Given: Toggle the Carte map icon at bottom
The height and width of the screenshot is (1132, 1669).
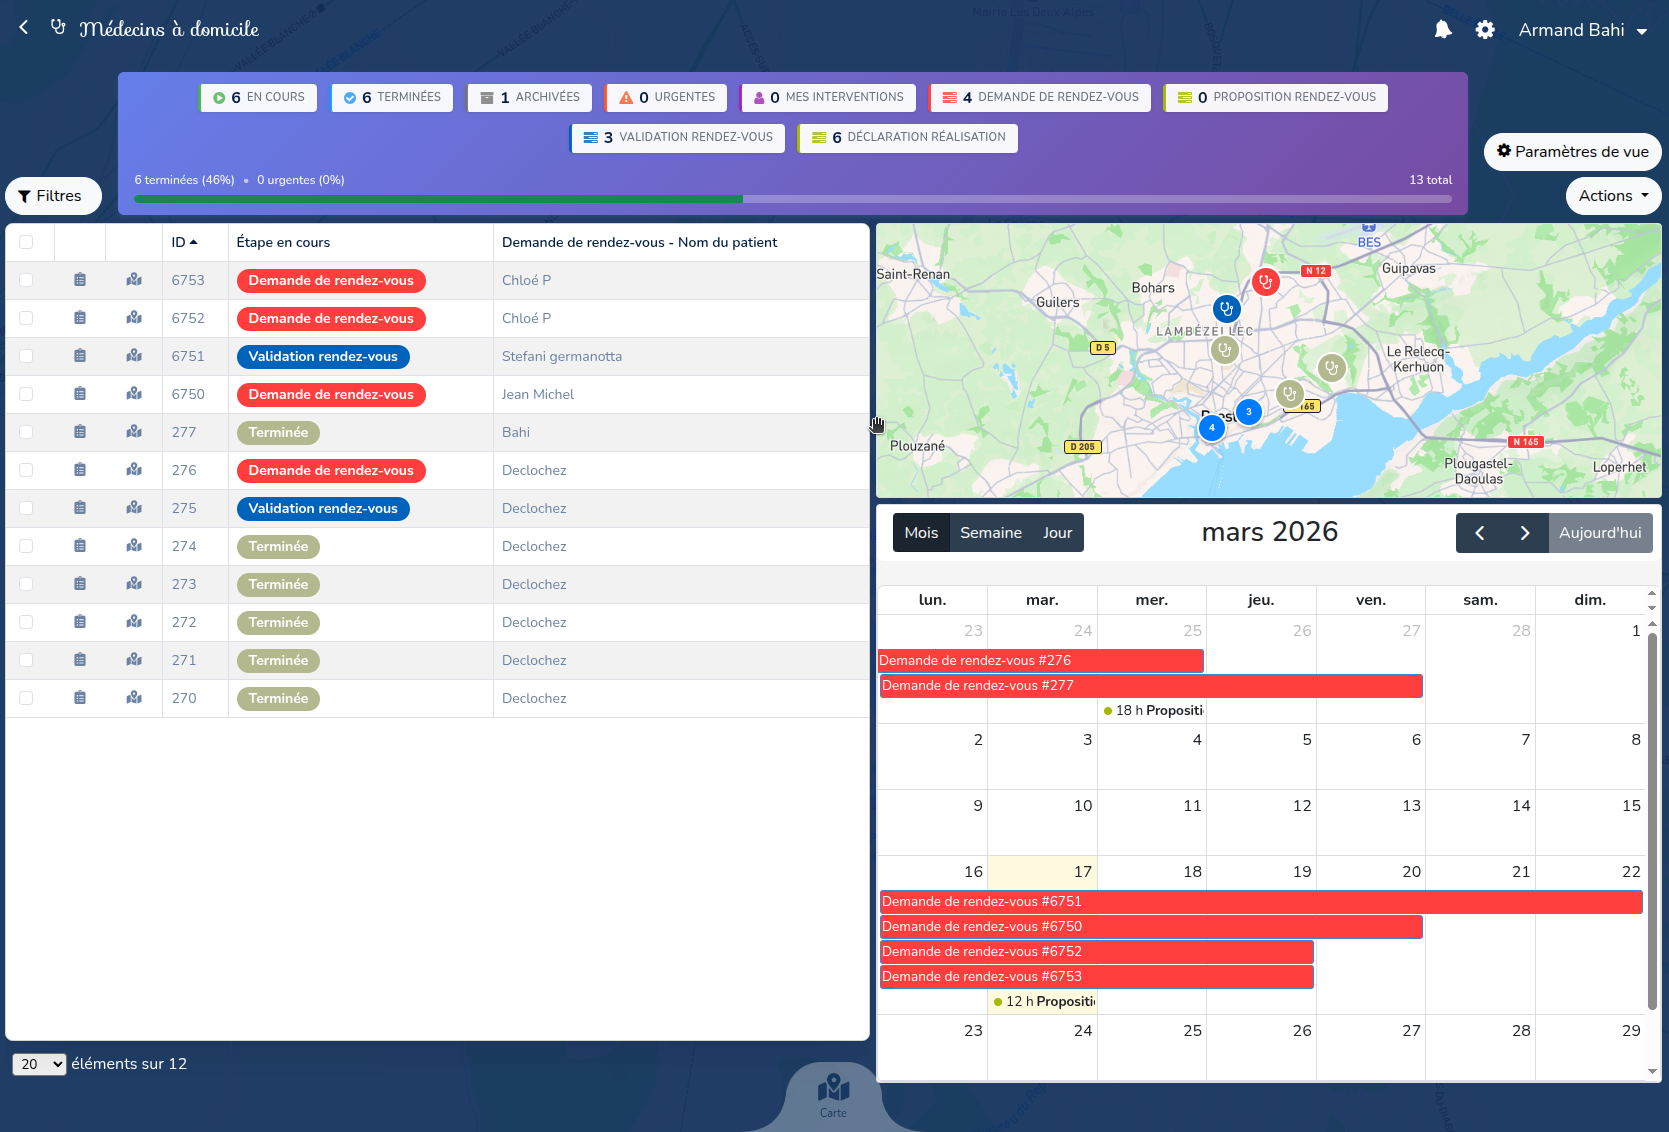Looking at the screenshot, I should (833, 1095).
